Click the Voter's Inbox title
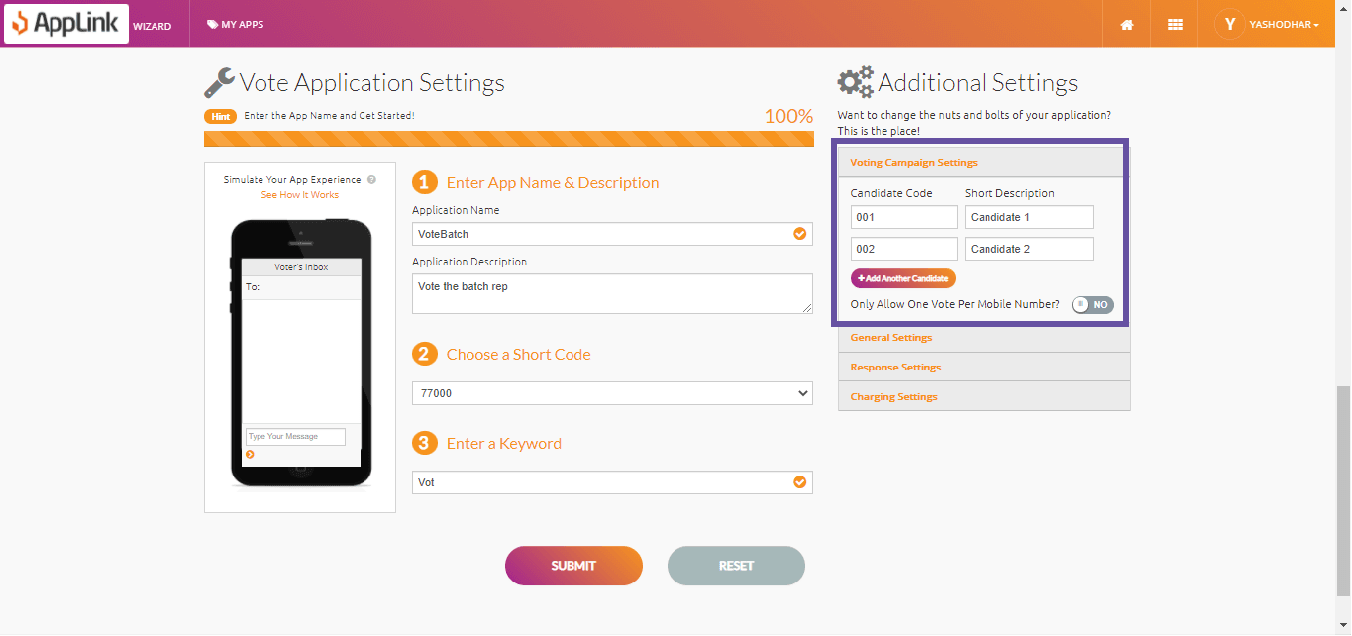This screenshot has width=1352, height=636. click(301, 267)
